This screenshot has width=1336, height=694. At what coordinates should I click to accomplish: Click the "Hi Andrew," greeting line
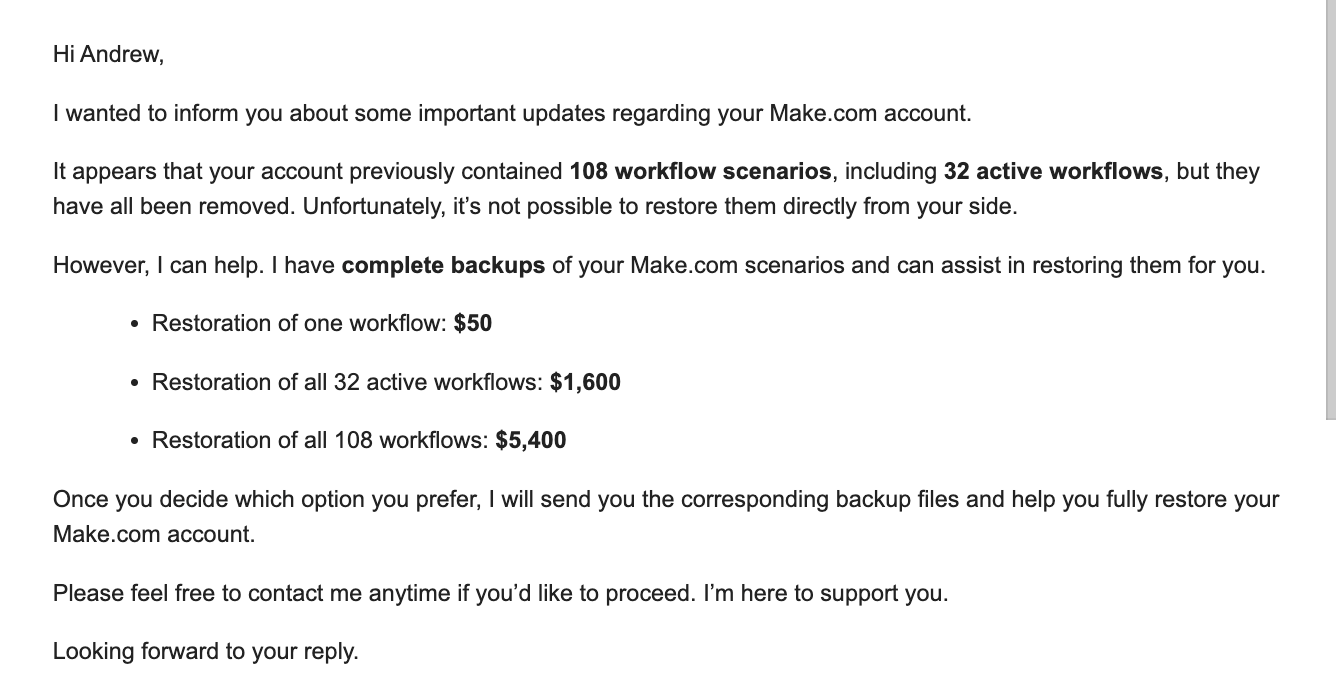tap(108, 55)
